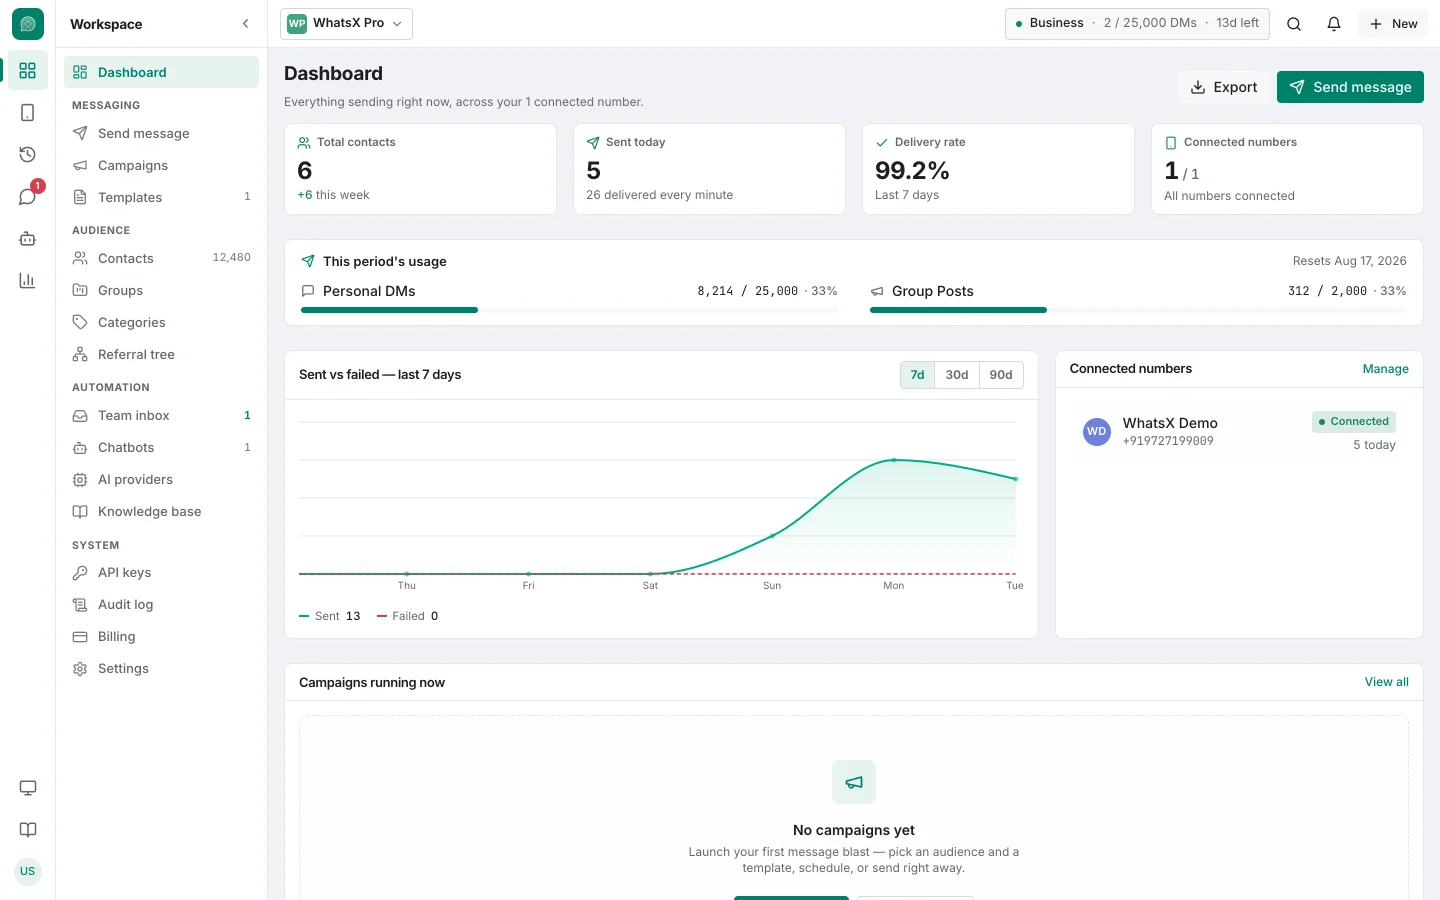Open Contacts in the sidebar
1440x900 pixels.
[161, 258]
